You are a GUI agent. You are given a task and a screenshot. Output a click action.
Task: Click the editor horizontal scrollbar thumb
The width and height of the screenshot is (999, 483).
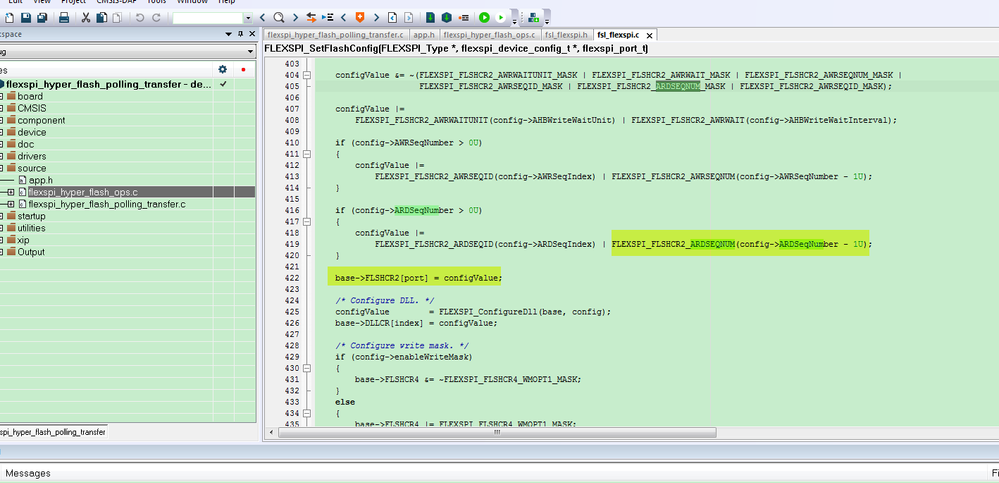coord(497,432)
